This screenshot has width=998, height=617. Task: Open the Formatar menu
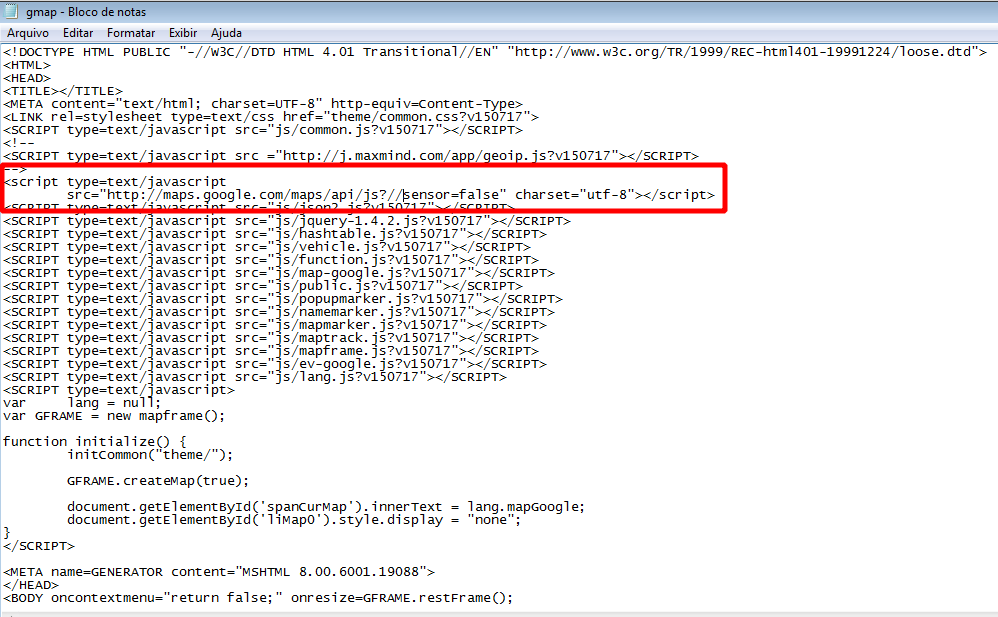131,33
